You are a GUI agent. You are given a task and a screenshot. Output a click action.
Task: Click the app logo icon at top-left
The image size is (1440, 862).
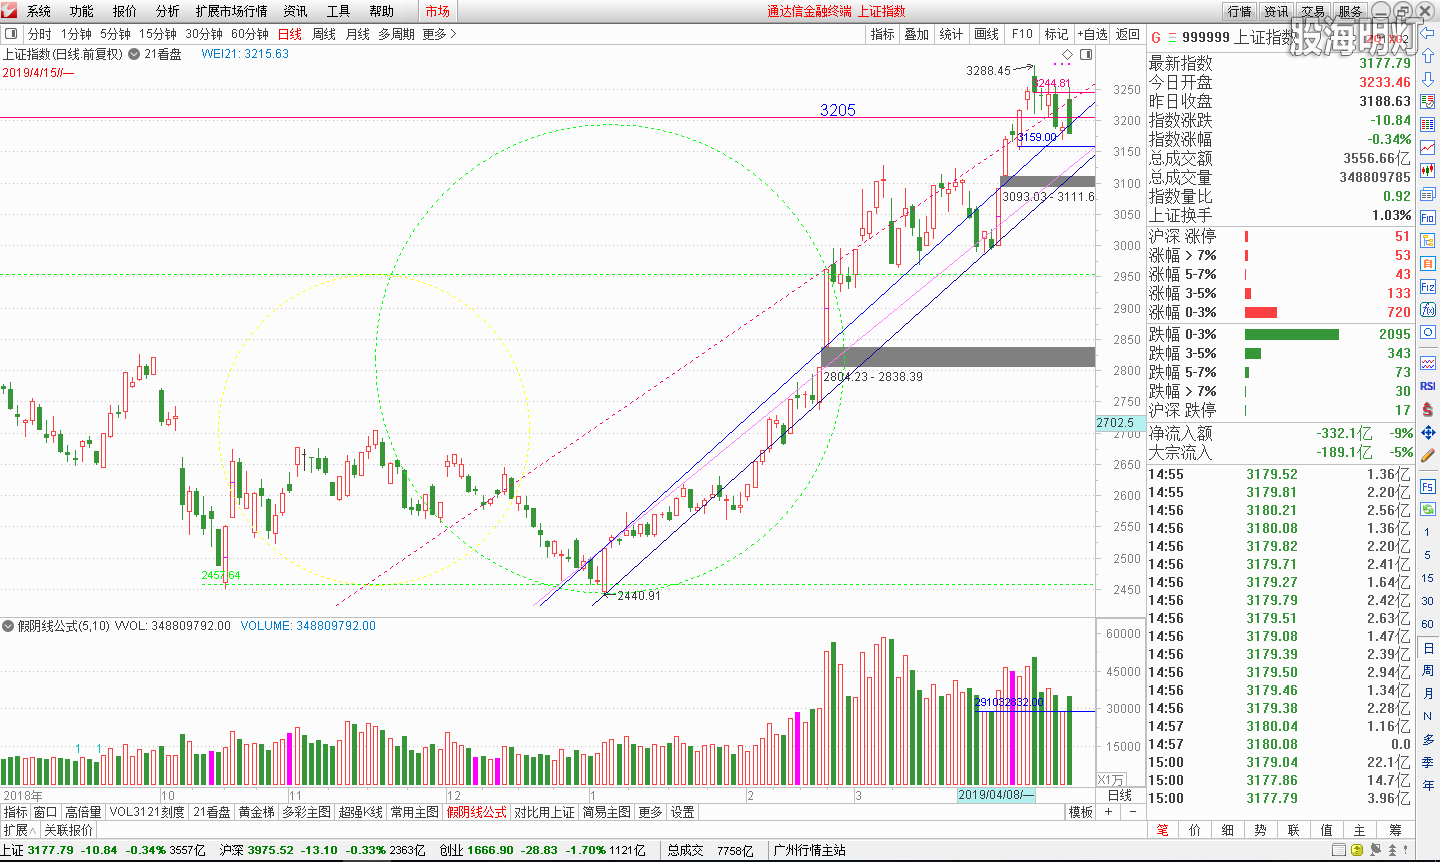10,10
